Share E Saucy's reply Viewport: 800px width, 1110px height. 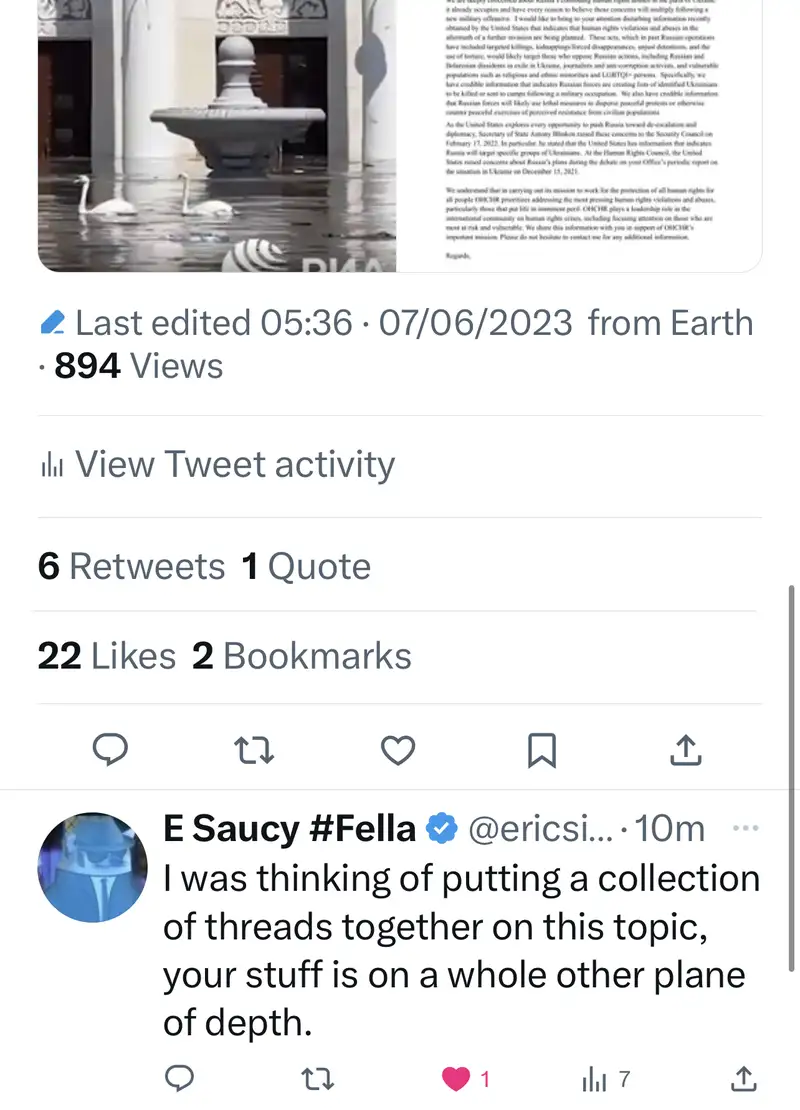[743, 1079]
